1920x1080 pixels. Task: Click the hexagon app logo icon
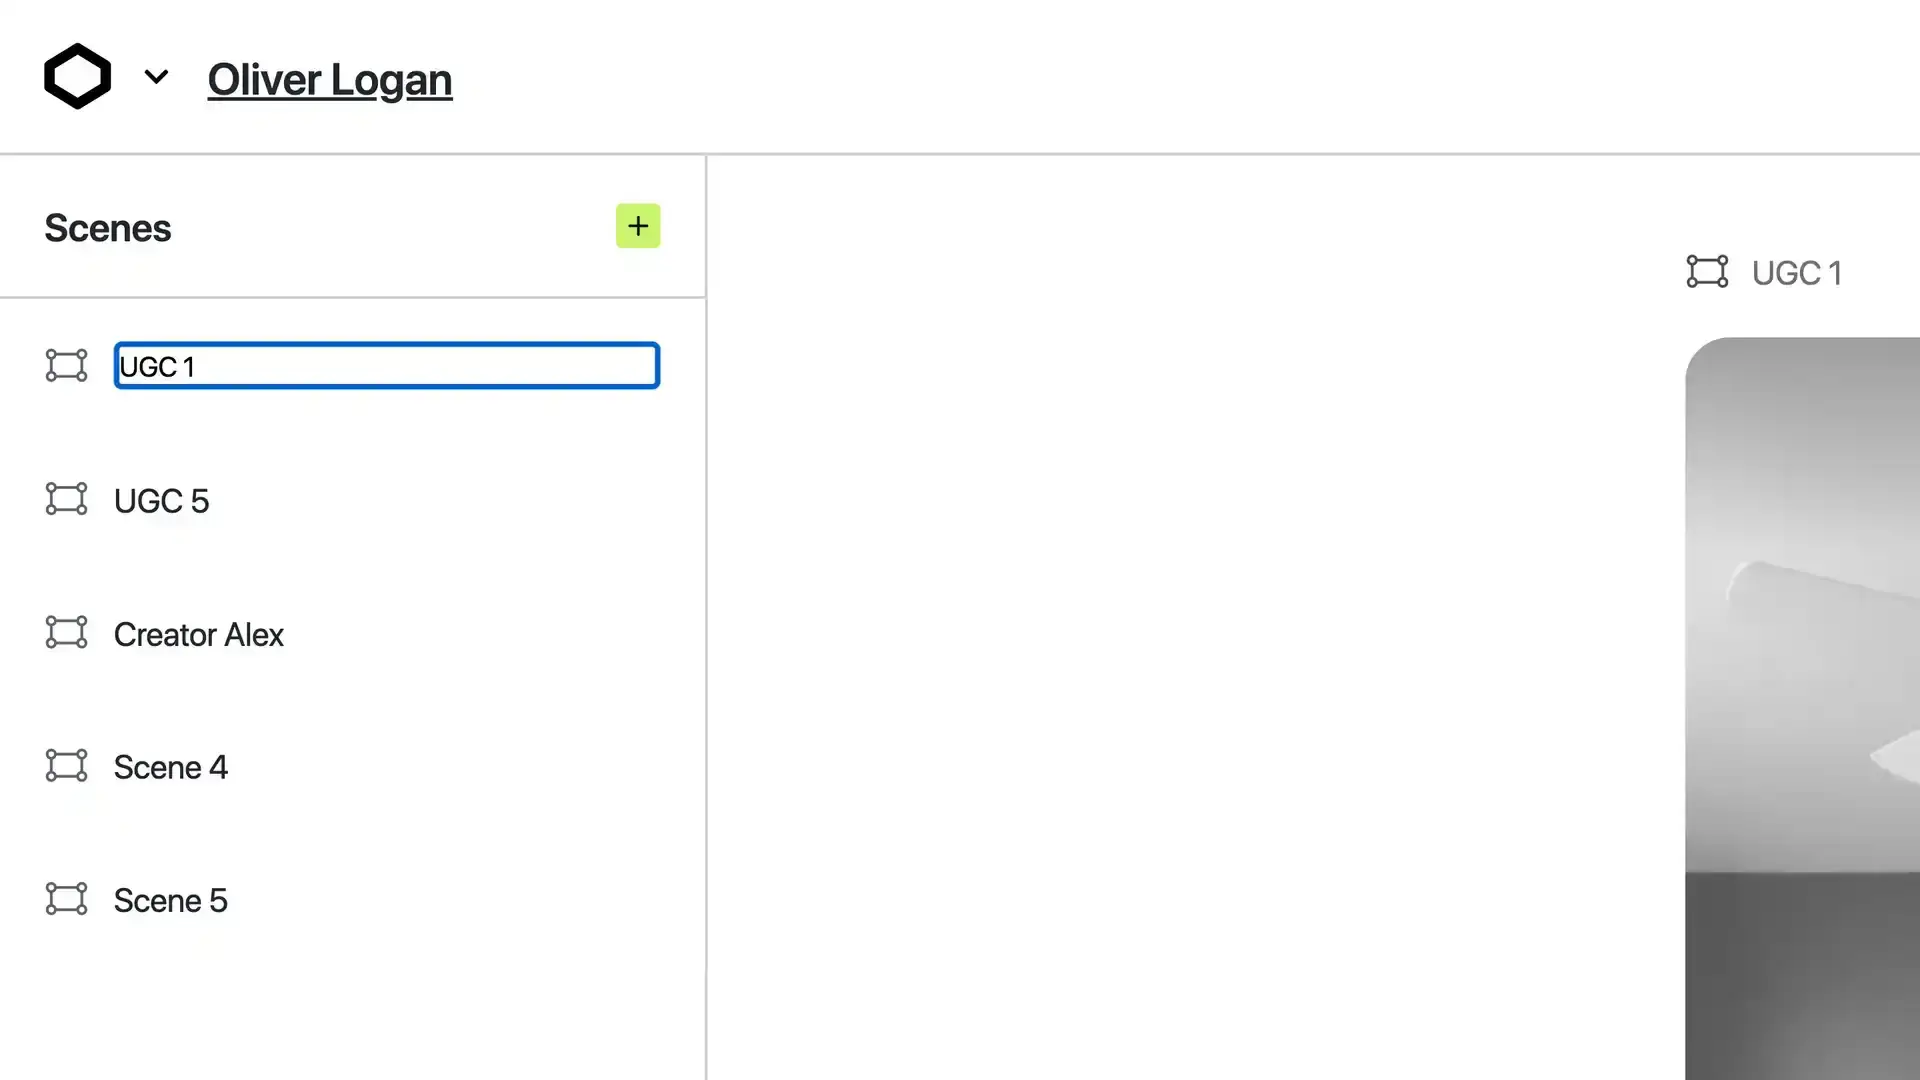[76, 75]
